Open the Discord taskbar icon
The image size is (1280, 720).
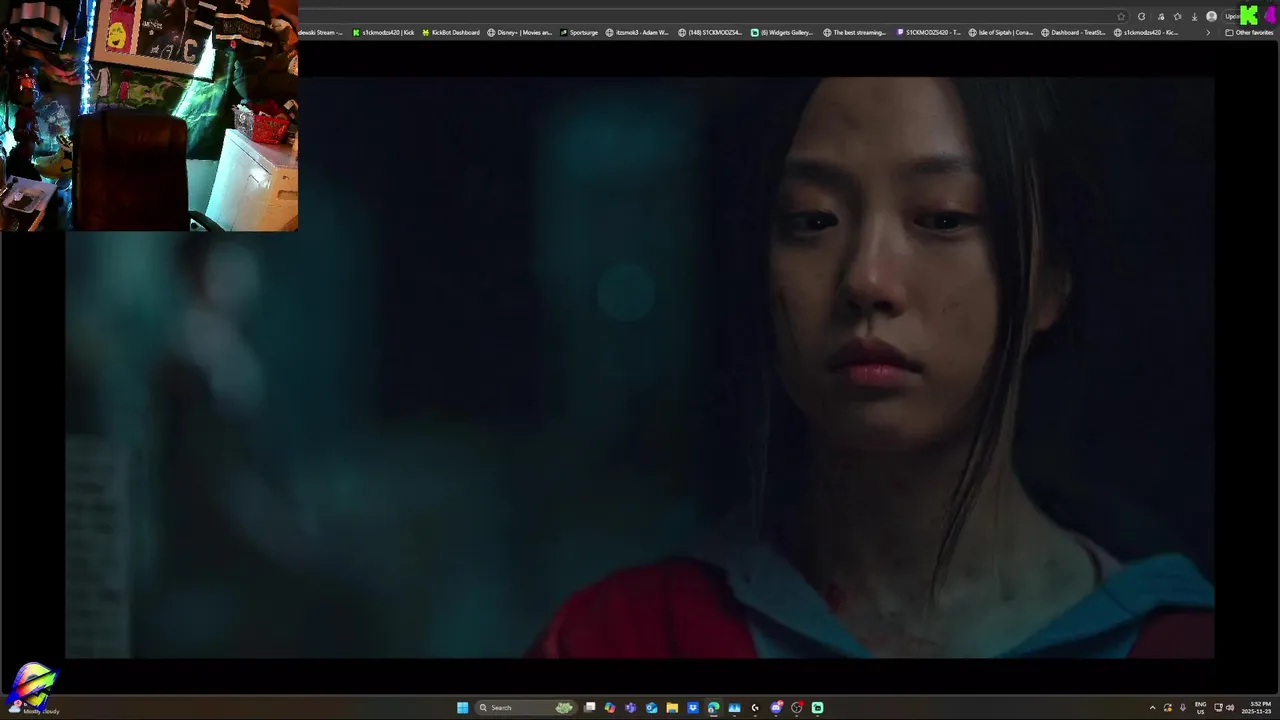click(x=776, y=708)
